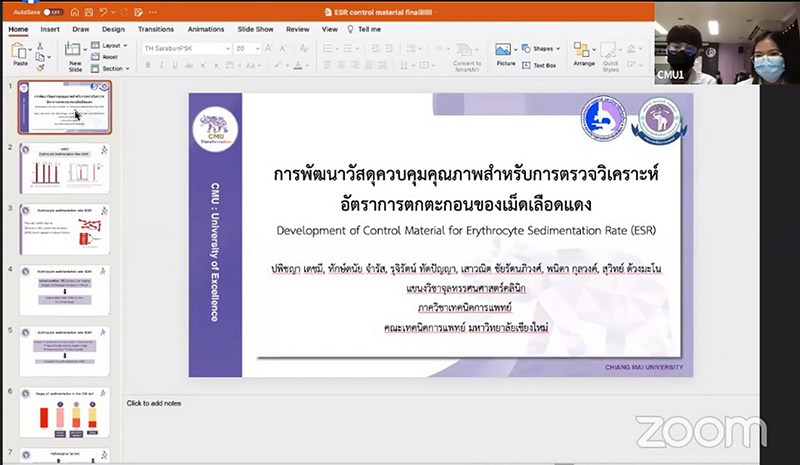Clear all formatting icon
The image size is (800, 465).
click(304, 48)
